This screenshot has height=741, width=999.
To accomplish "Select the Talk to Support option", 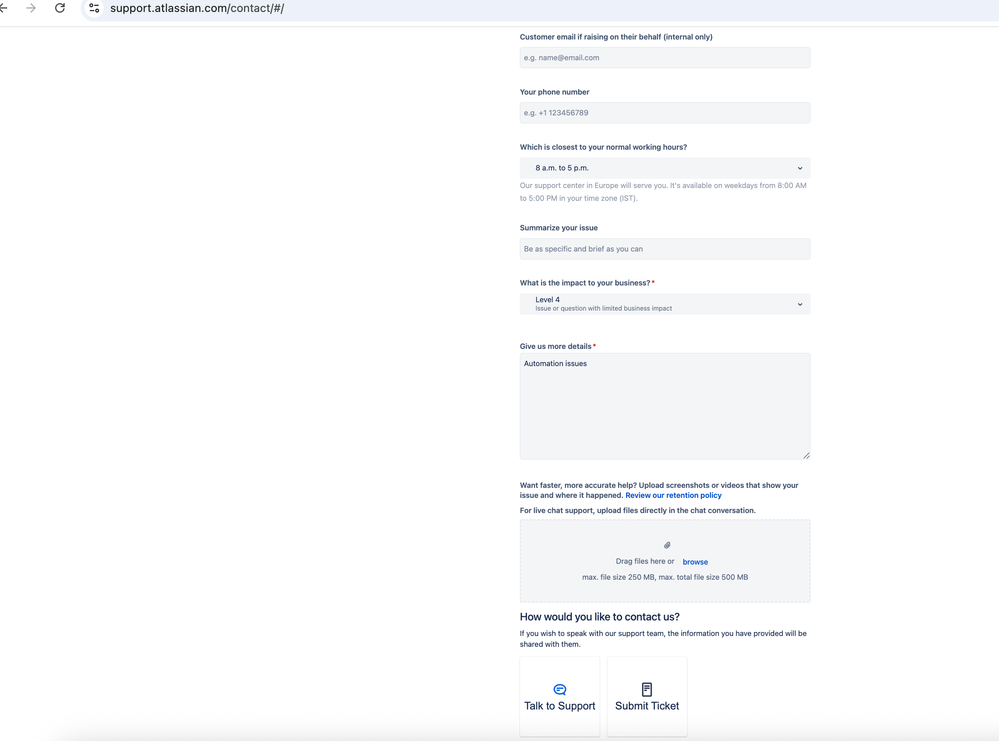I will pos(559,696).
